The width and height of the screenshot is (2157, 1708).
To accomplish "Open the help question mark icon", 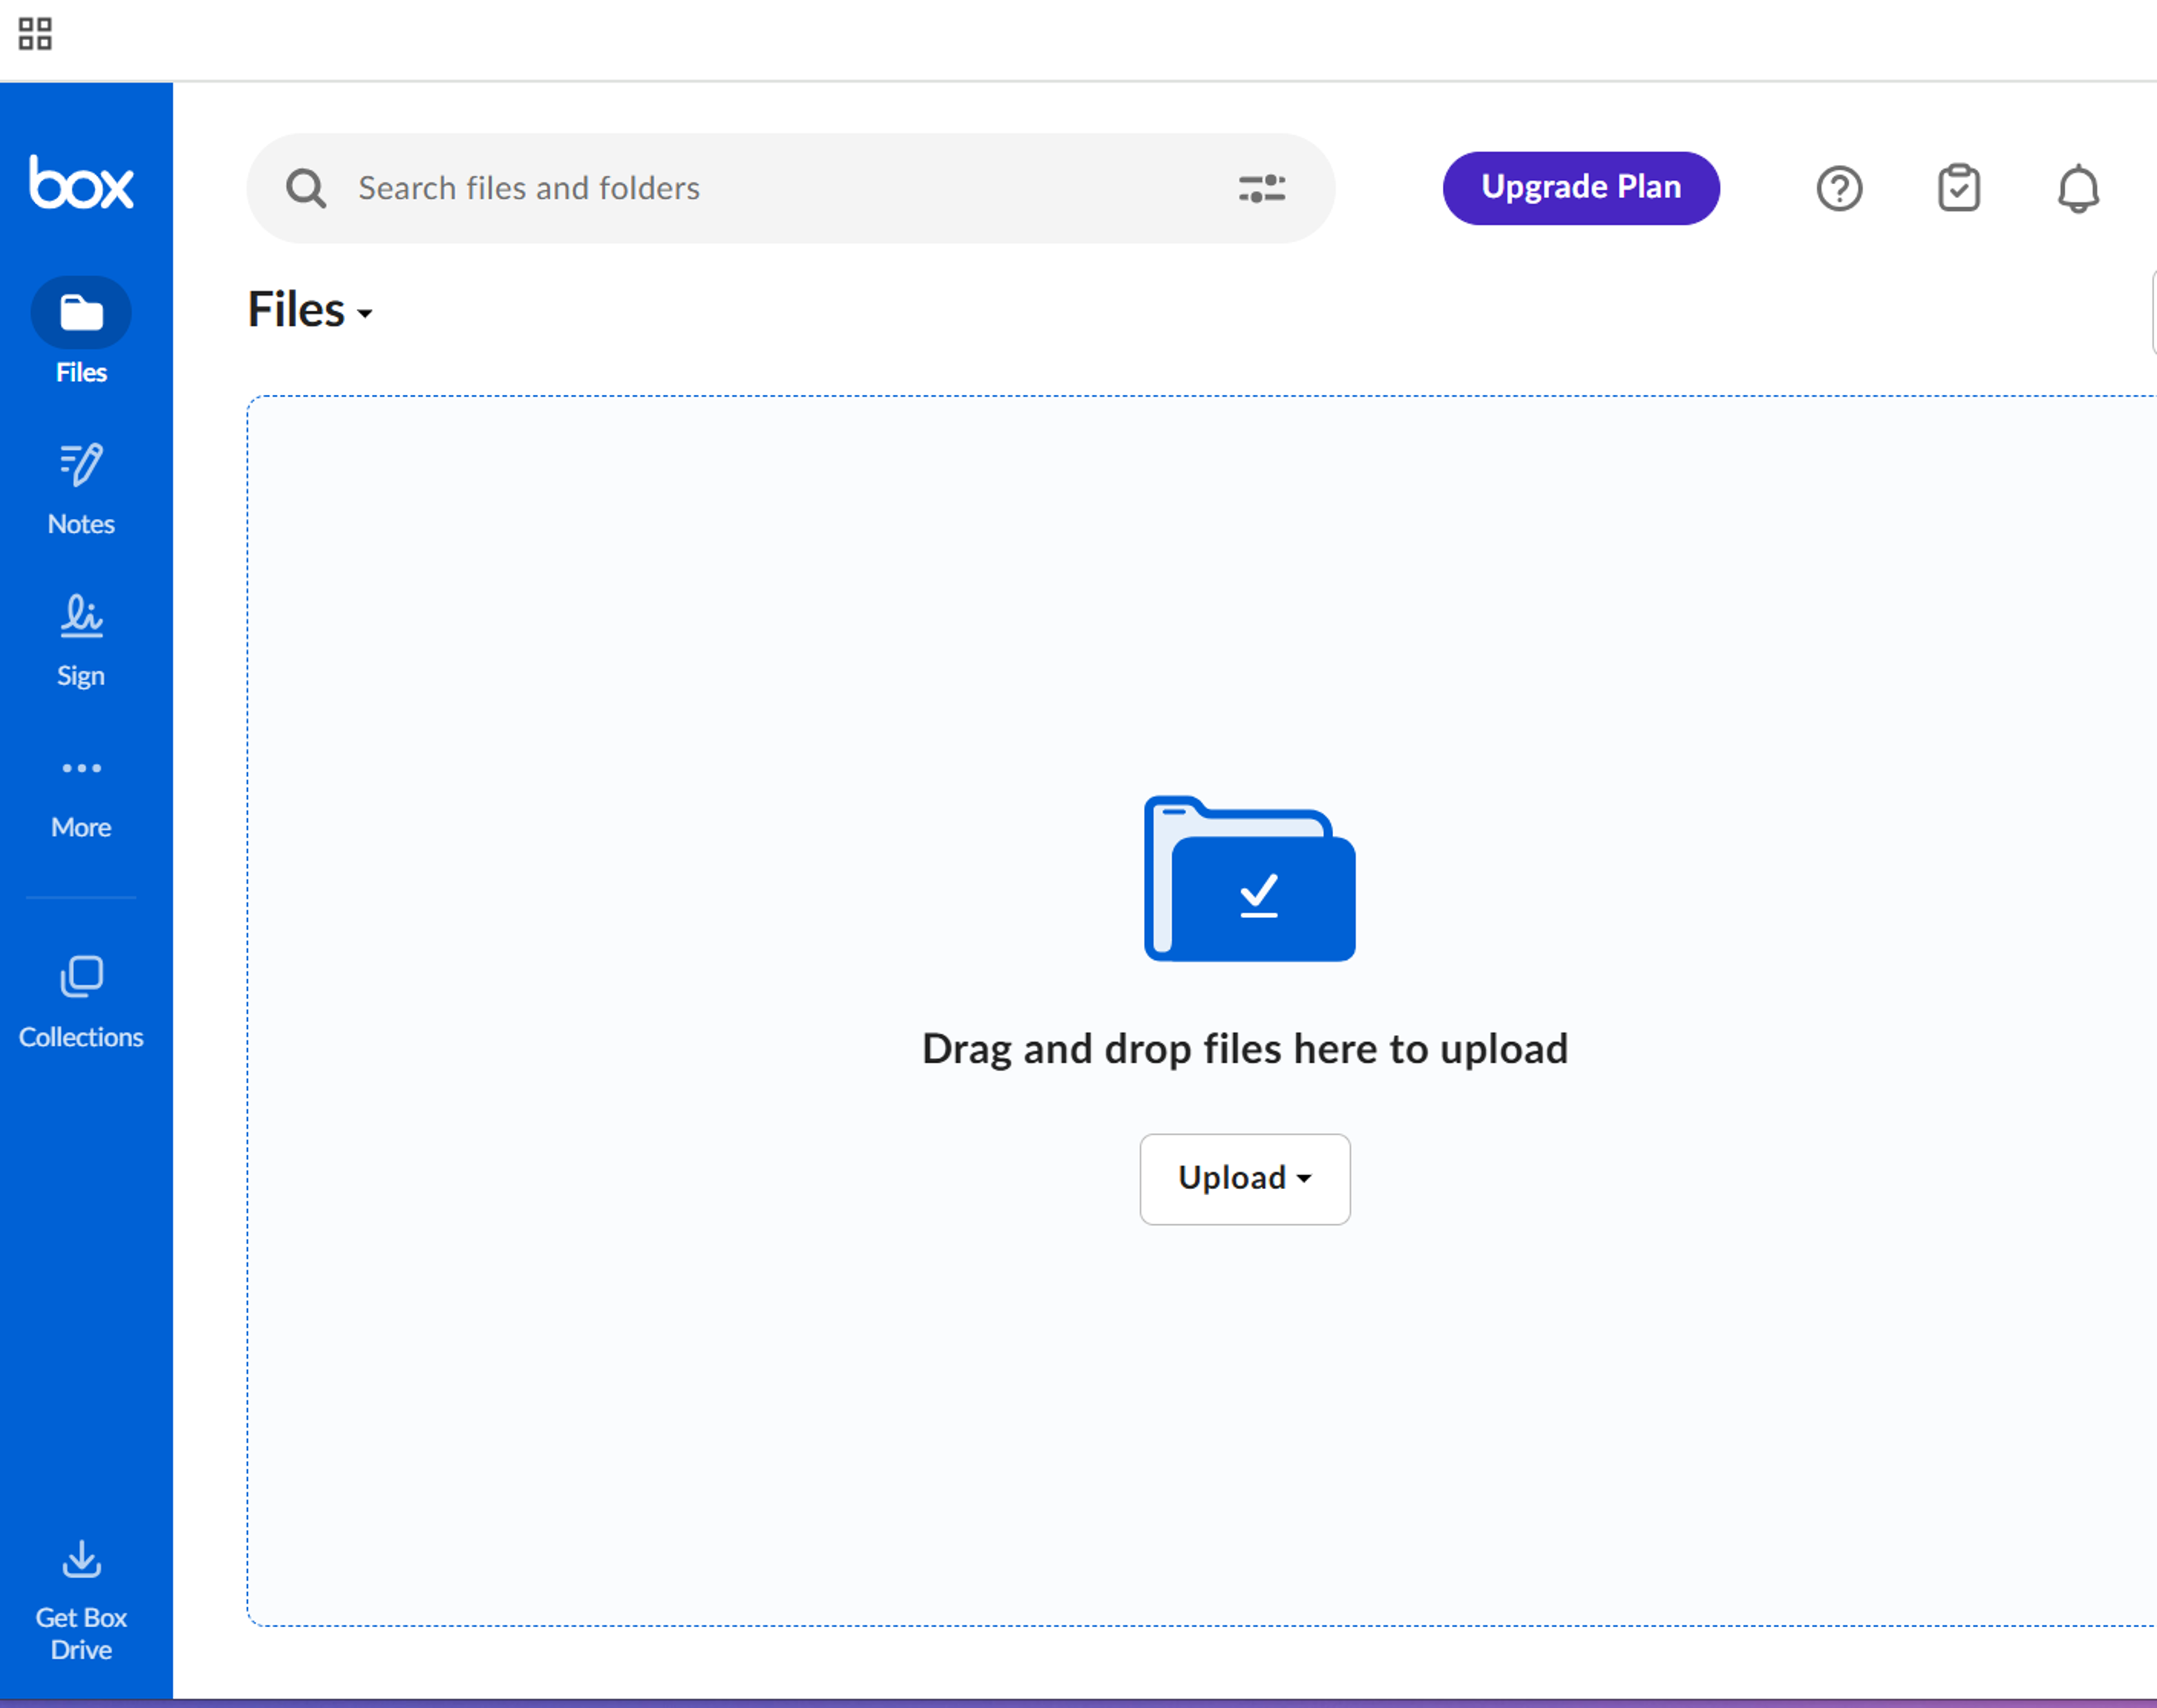I will pyautogui.click(x=1838, y=188).
